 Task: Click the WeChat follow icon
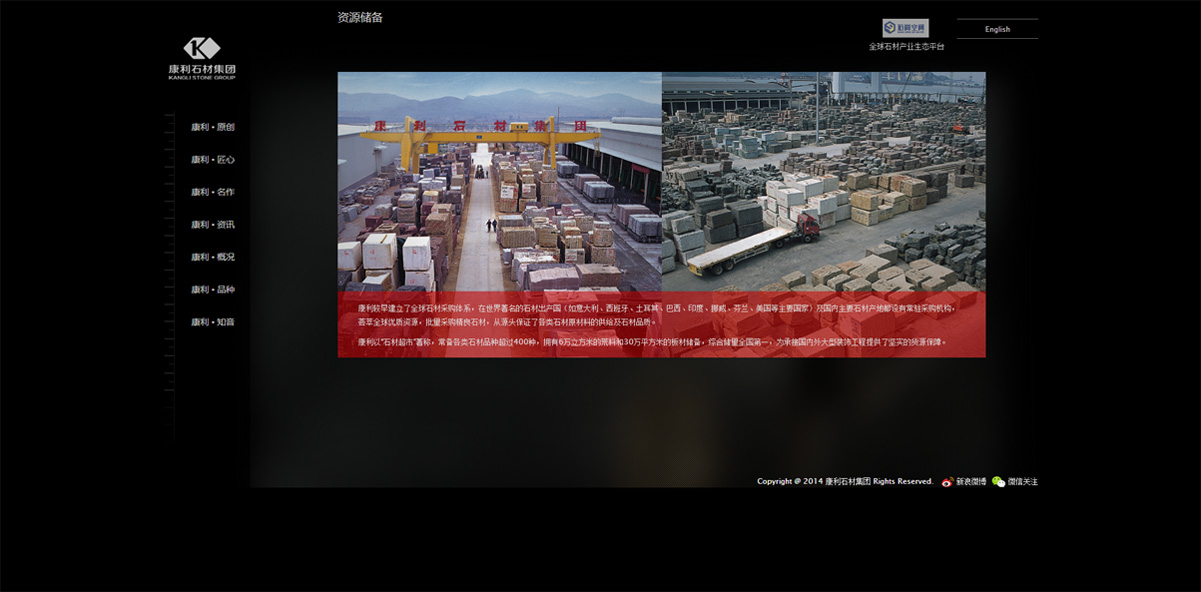tap(998, 482)
